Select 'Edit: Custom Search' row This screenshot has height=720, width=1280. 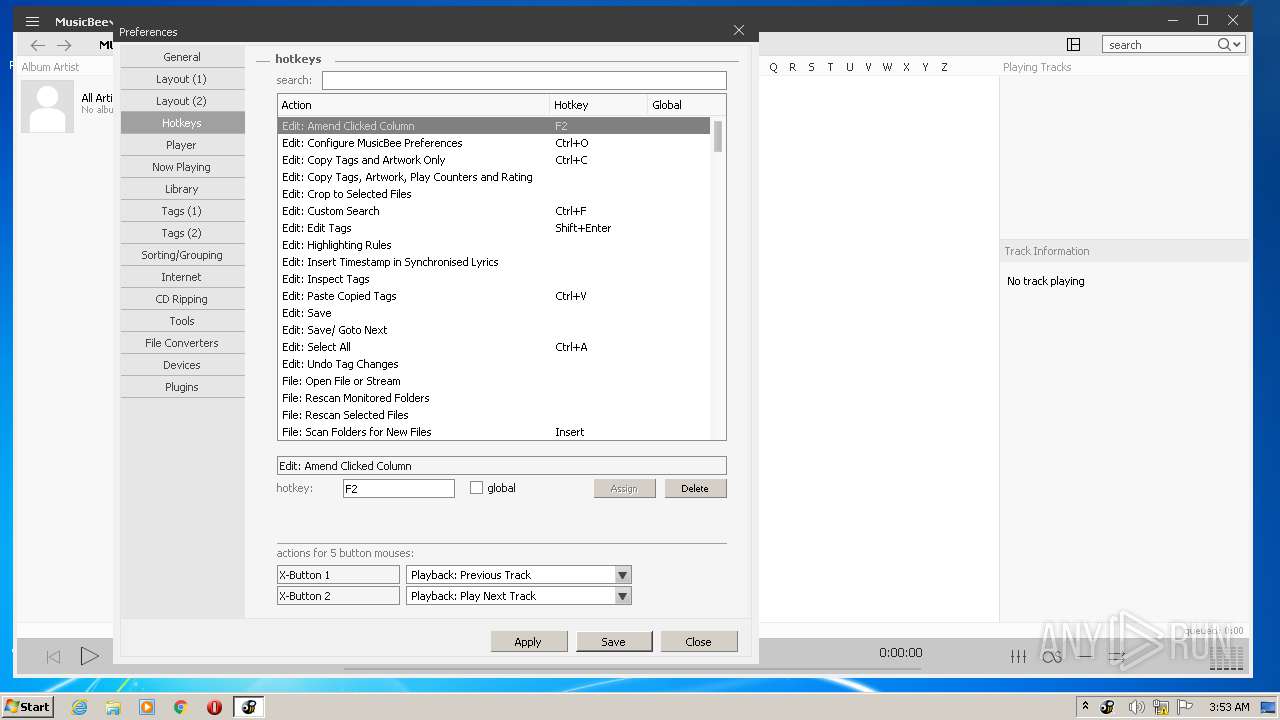click(494, 211)
